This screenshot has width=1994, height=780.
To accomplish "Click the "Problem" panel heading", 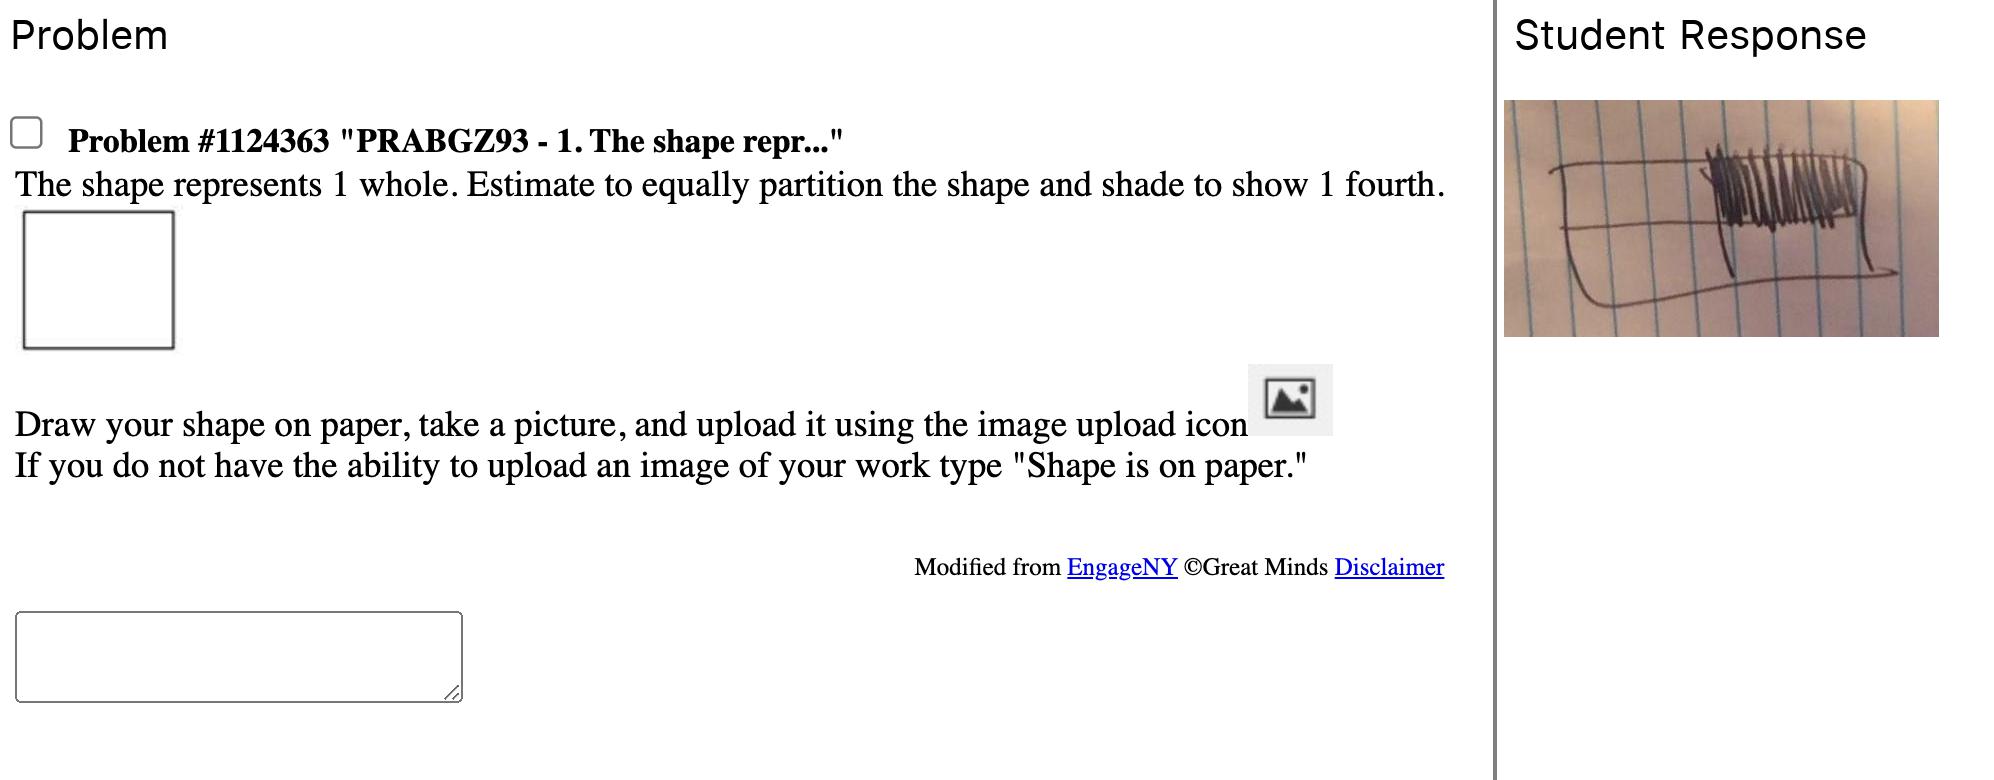I will [89, 36].
